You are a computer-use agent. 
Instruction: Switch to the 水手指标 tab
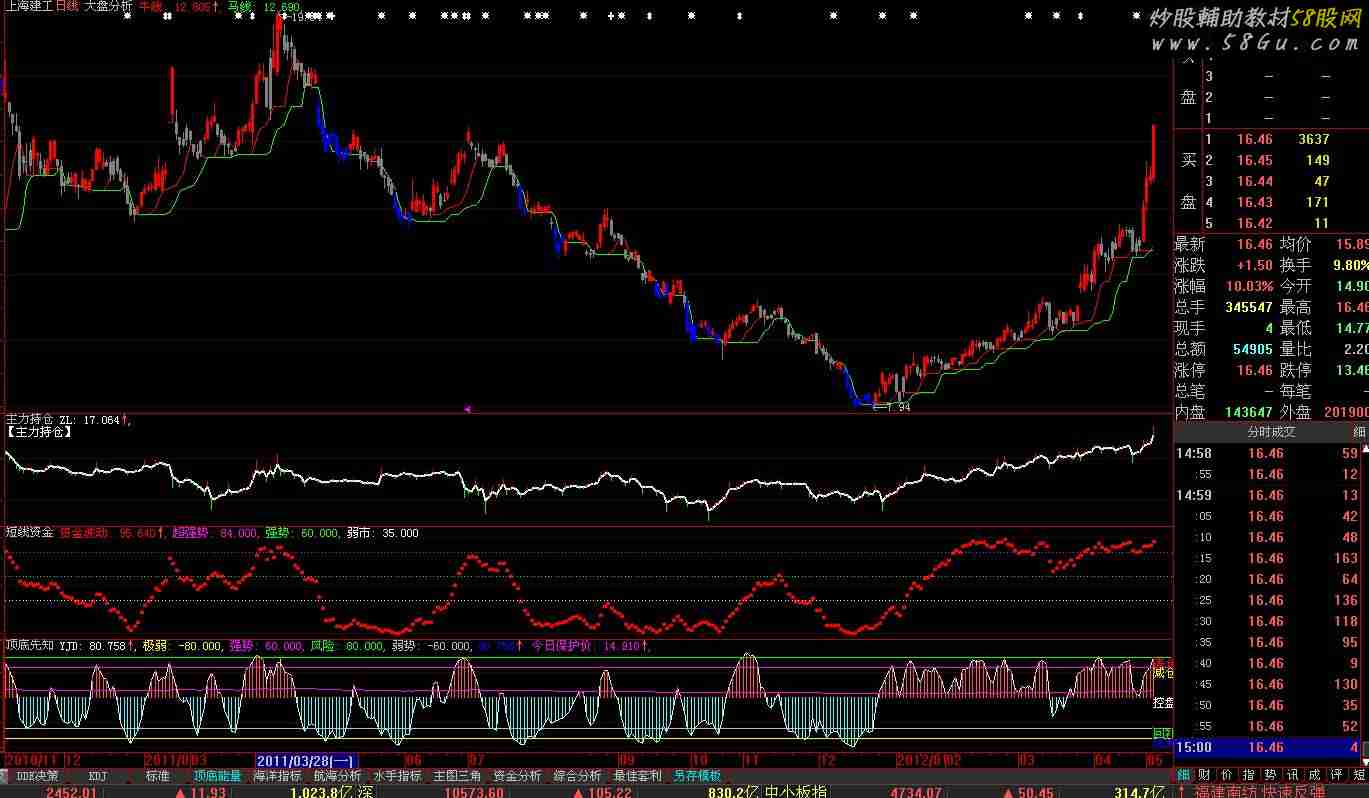397,776
